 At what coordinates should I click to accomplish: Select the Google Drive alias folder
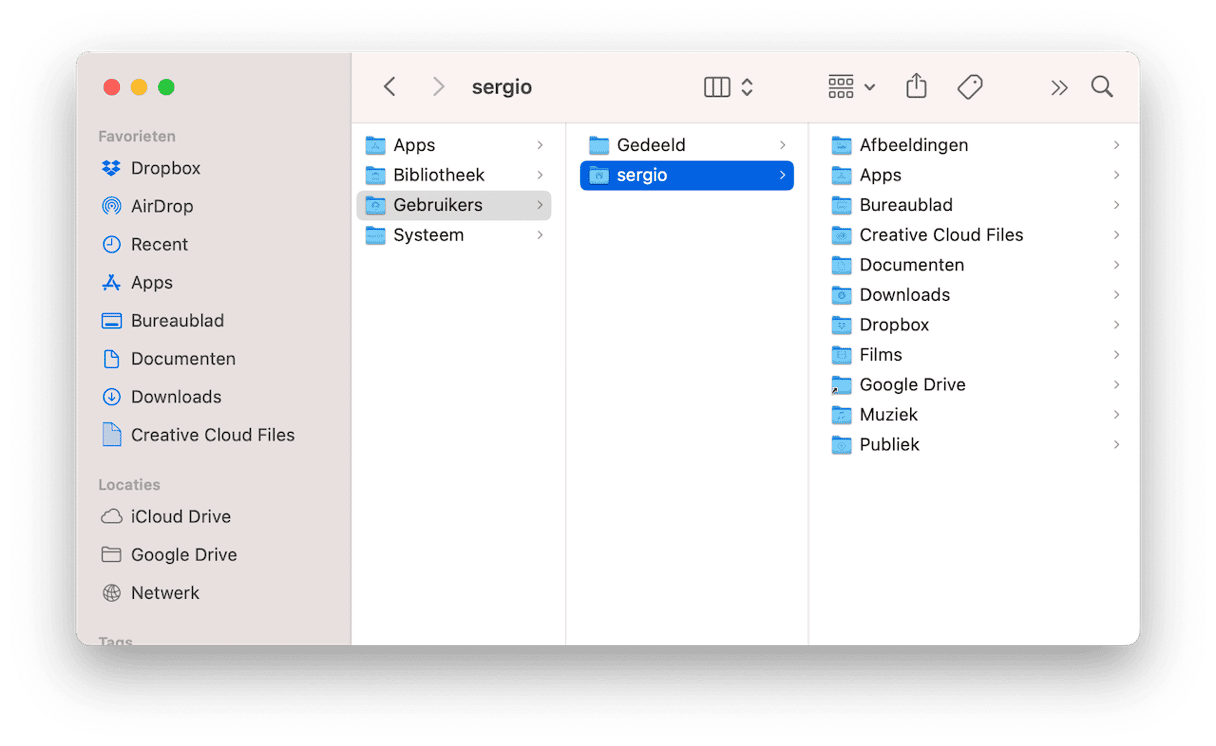coord(912,384)
